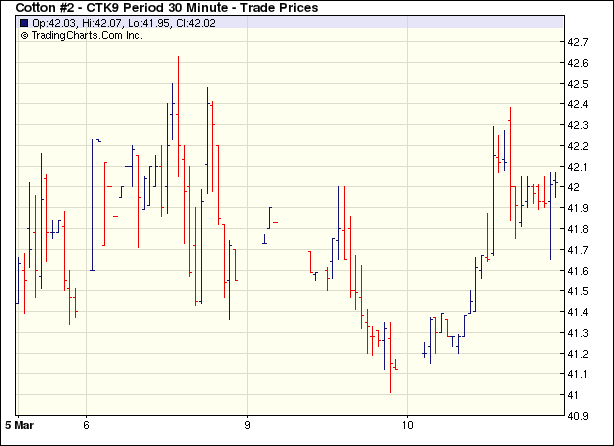Click the 41.5 price axis label
Screen dimensions: 614x446
coord(578,291)
